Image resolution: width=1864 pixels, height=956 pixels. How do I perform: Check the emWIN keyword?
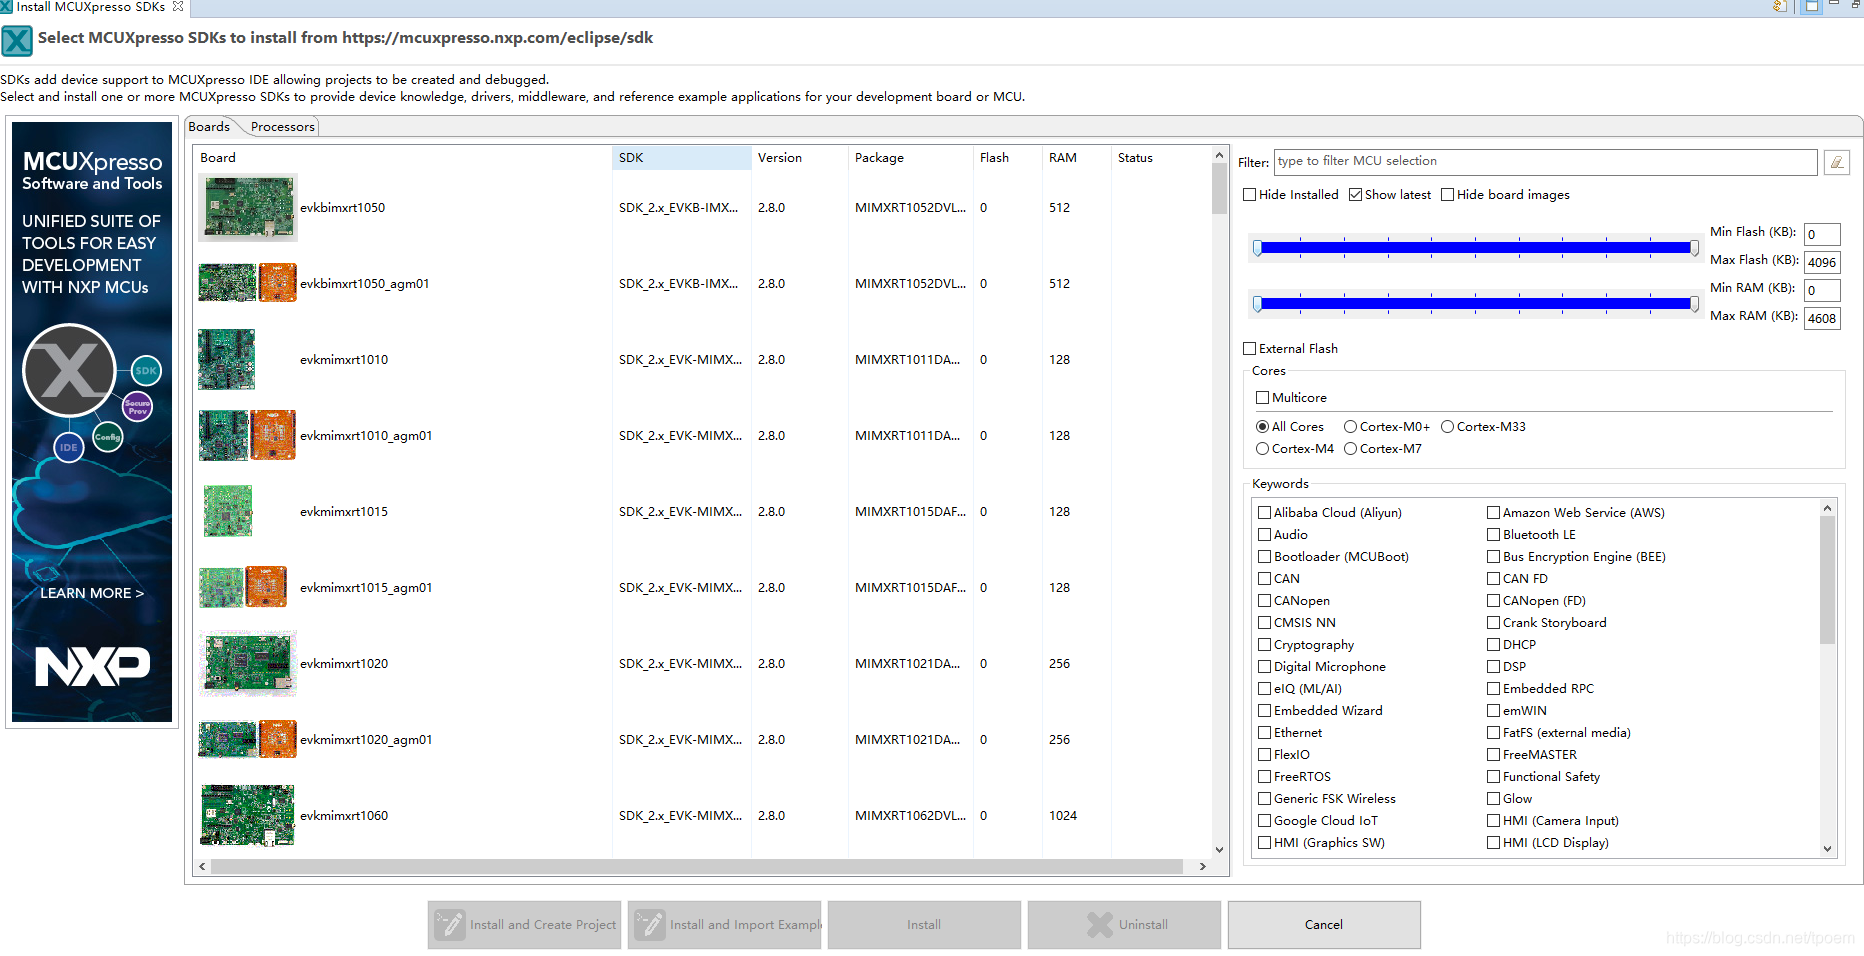1493,711
